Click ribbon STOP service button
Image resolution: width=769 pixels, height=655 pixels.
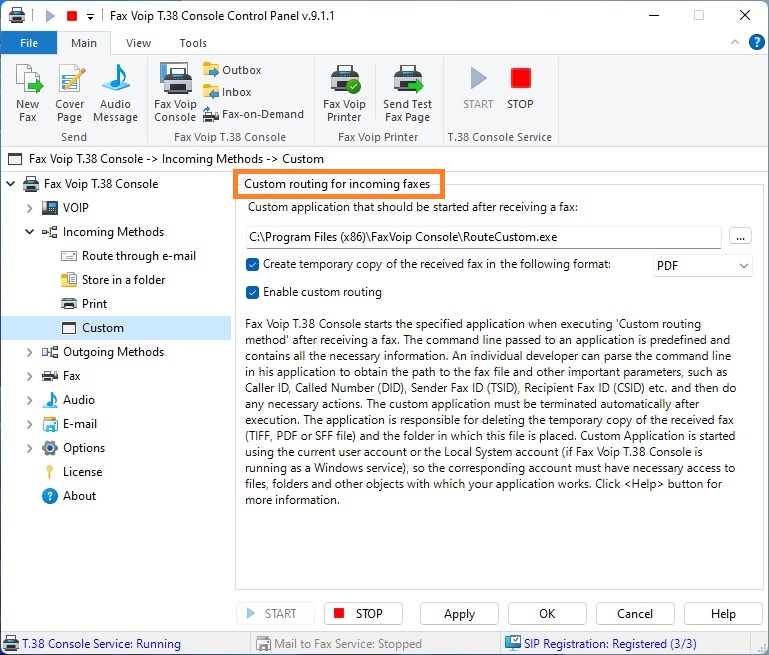tap(520, 88)
